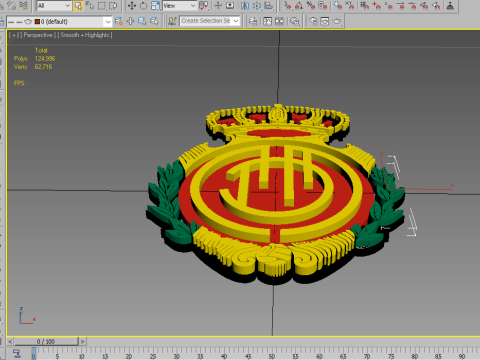The width and height of the screenshot is (480, 360).
Task: Toggle the Spinner Snap
Action: 323,6
